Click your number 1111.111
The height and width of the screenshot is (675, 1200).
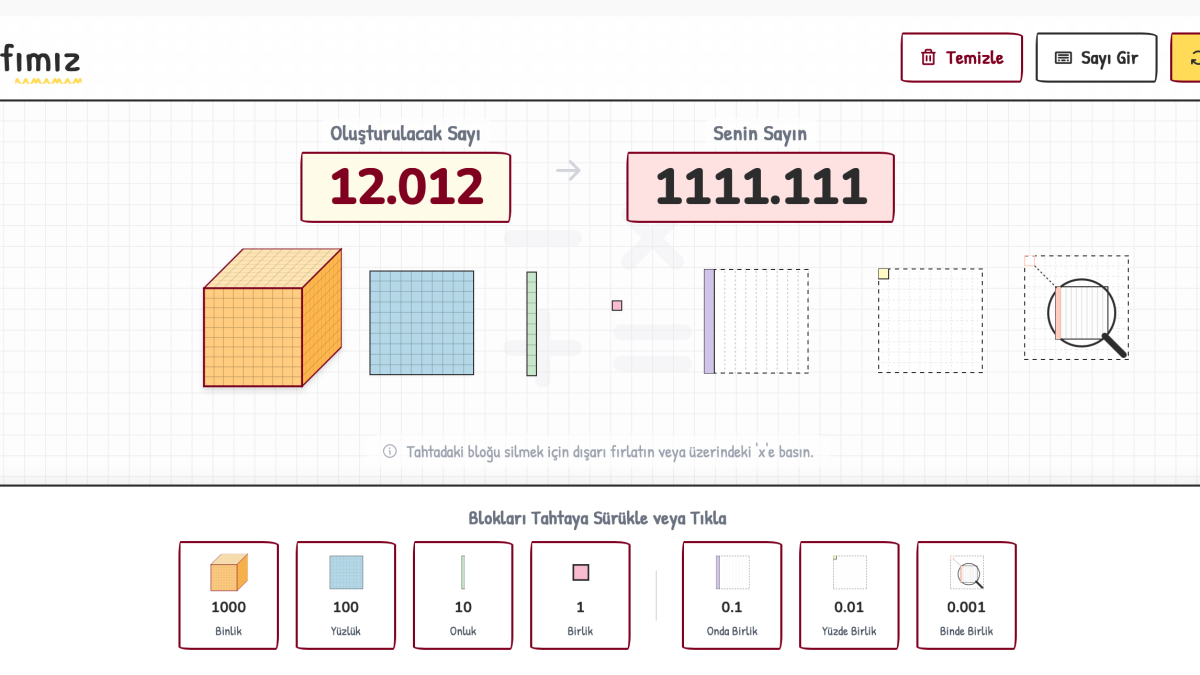point(761,187)
